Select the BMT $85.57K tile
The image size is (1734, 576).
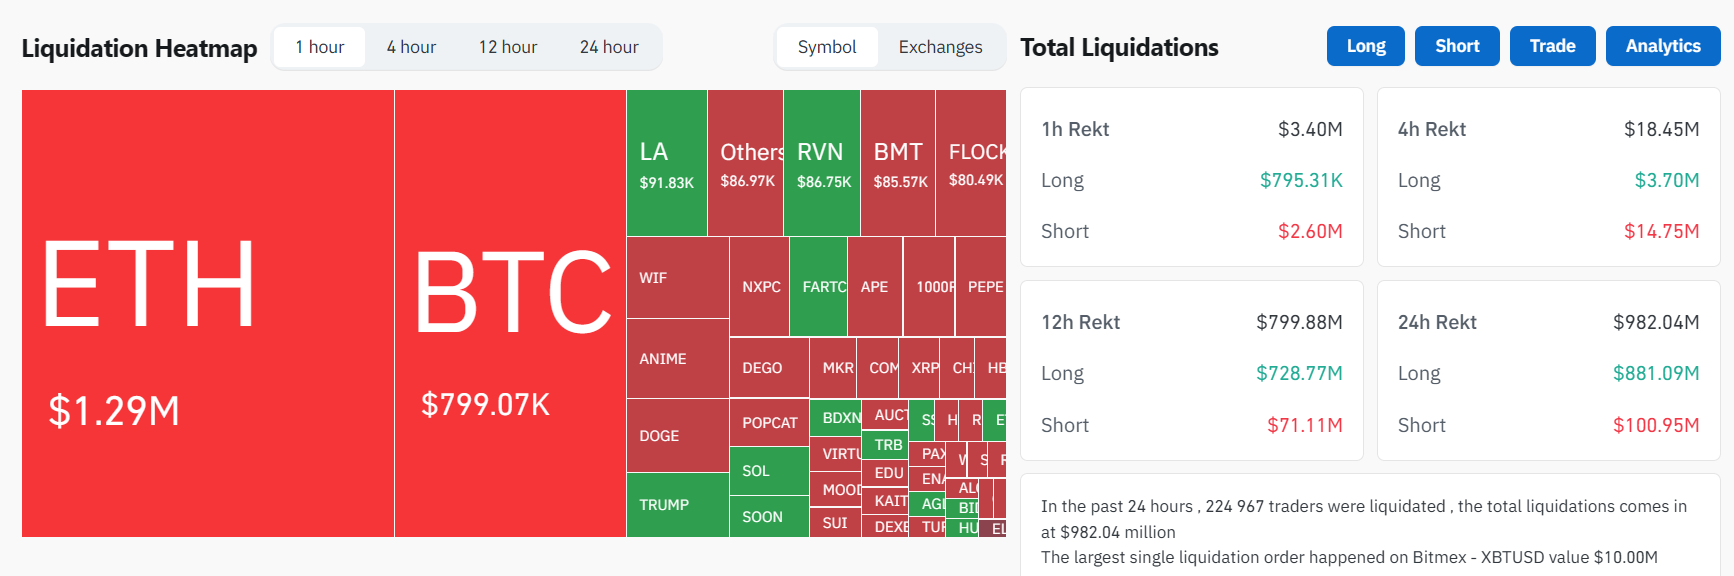[x=897, y=163]
